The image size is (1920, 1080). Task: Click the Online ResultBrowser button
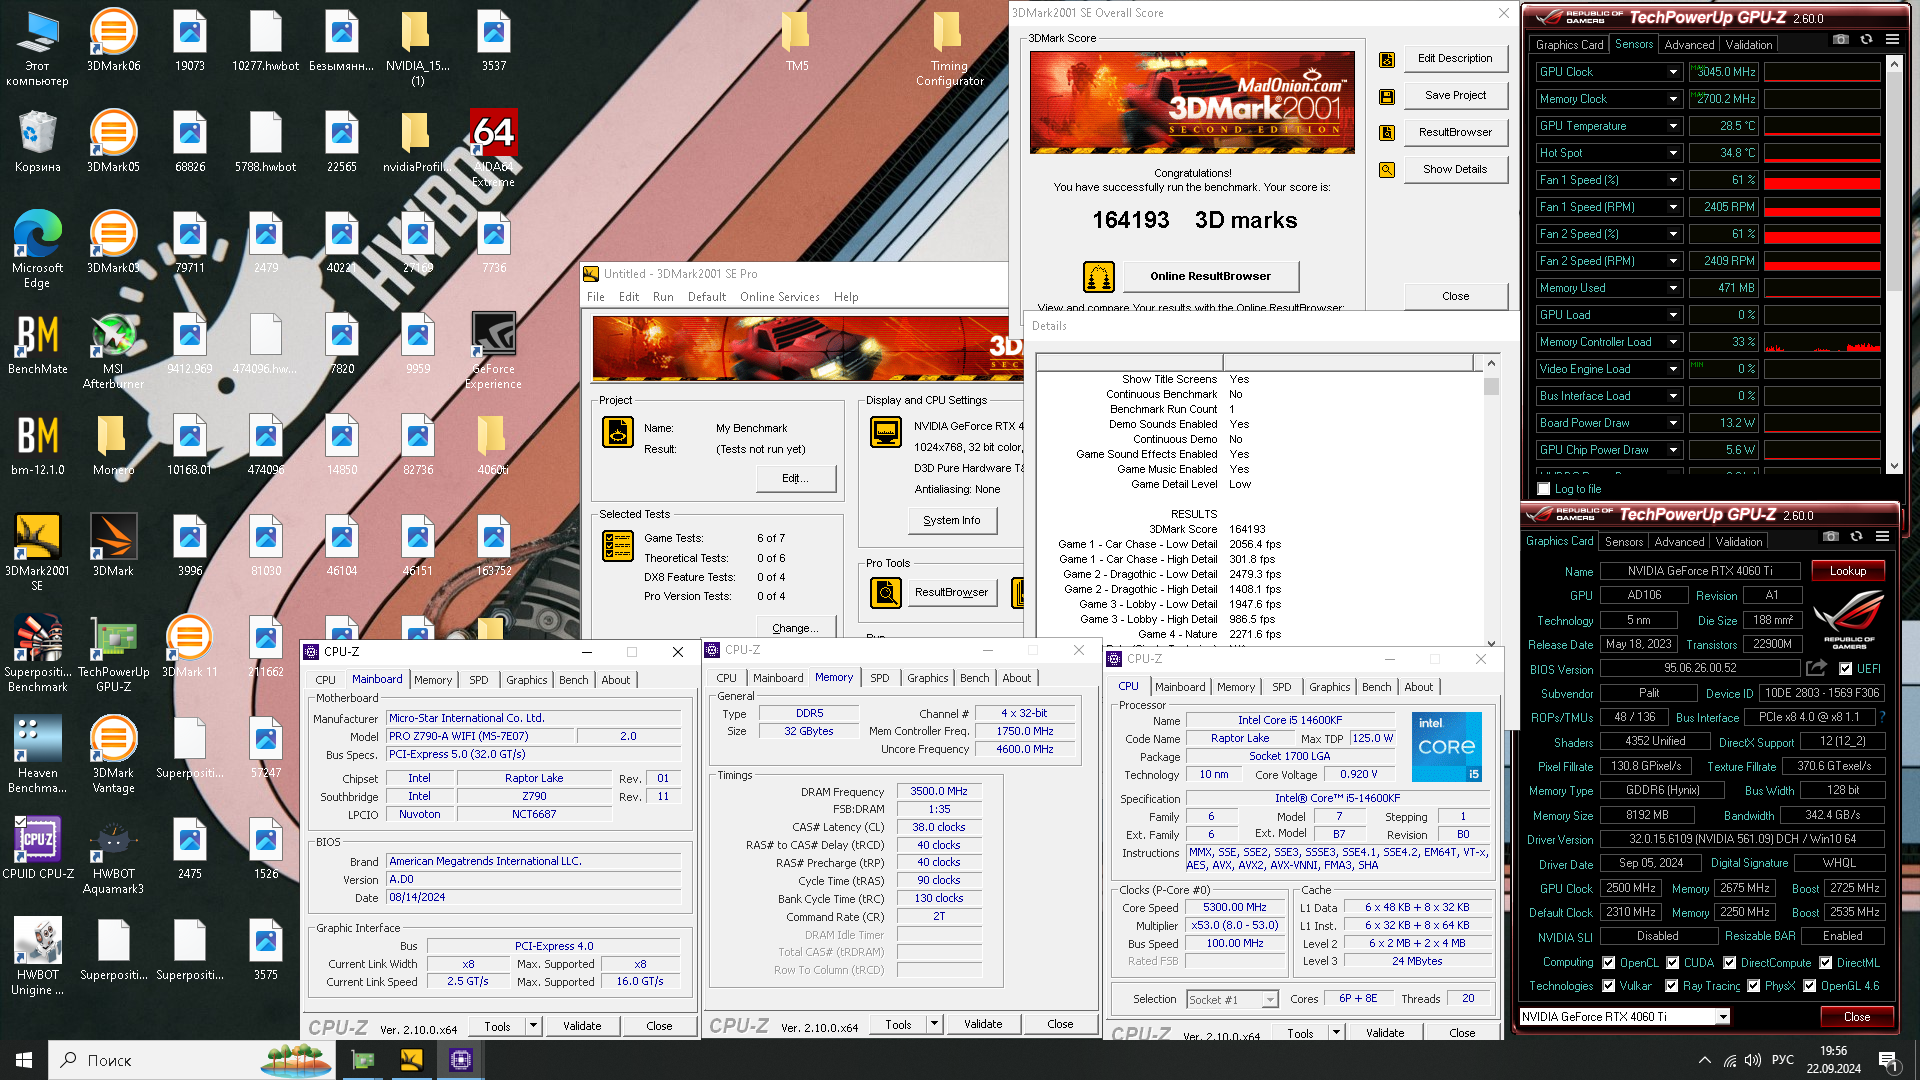click(1210, 276)
